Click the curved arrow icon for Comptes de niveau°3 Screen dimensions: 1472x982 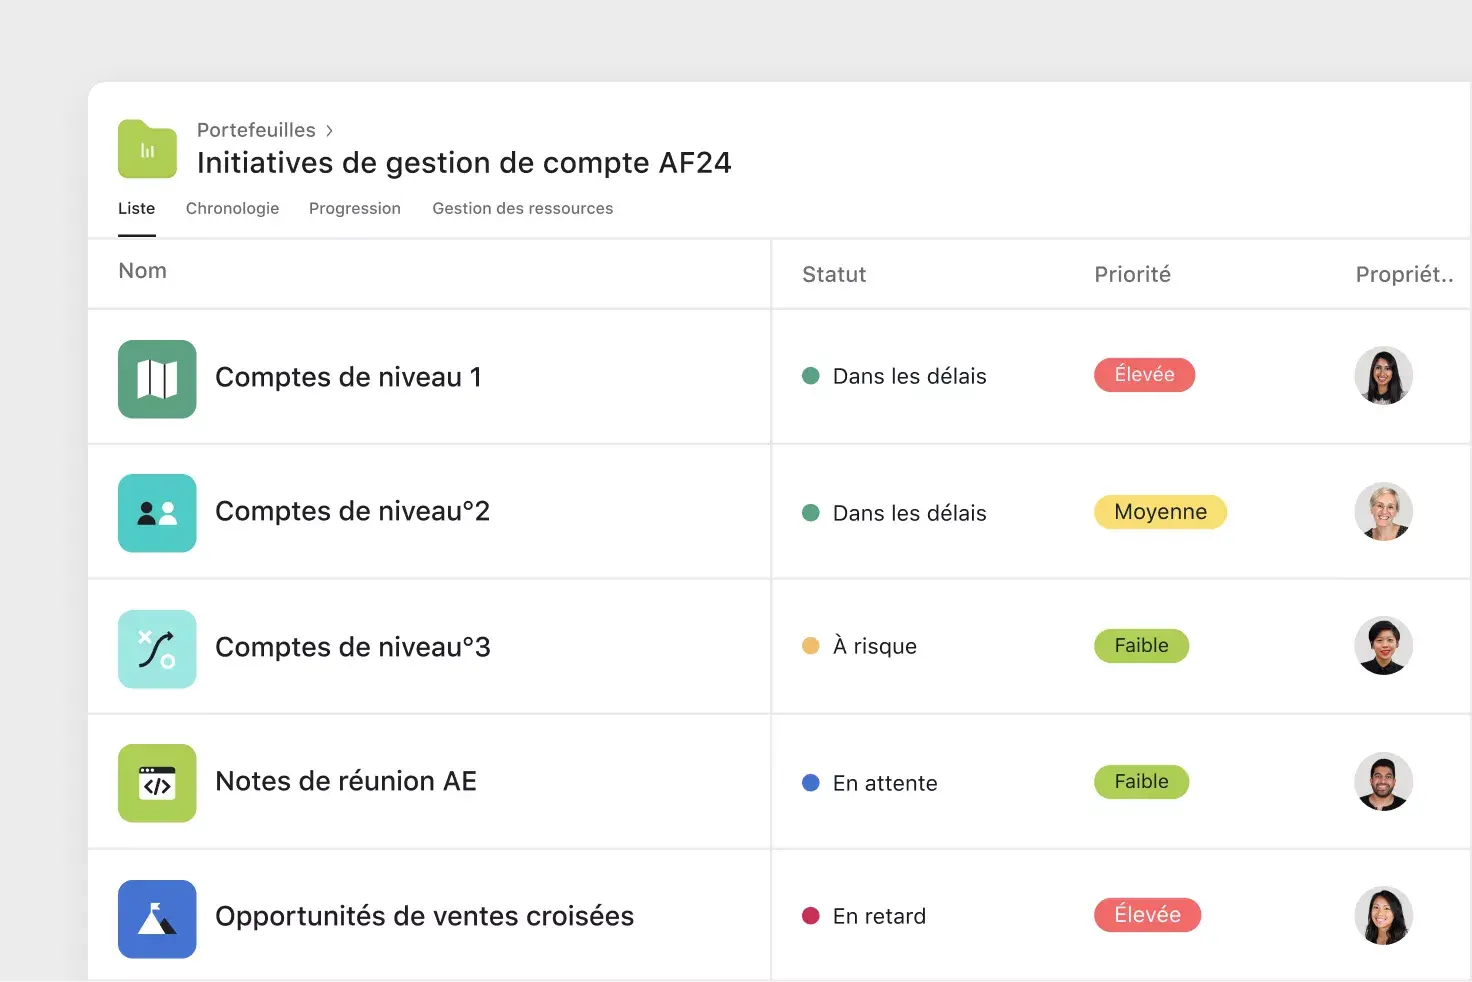coord(157,648)
